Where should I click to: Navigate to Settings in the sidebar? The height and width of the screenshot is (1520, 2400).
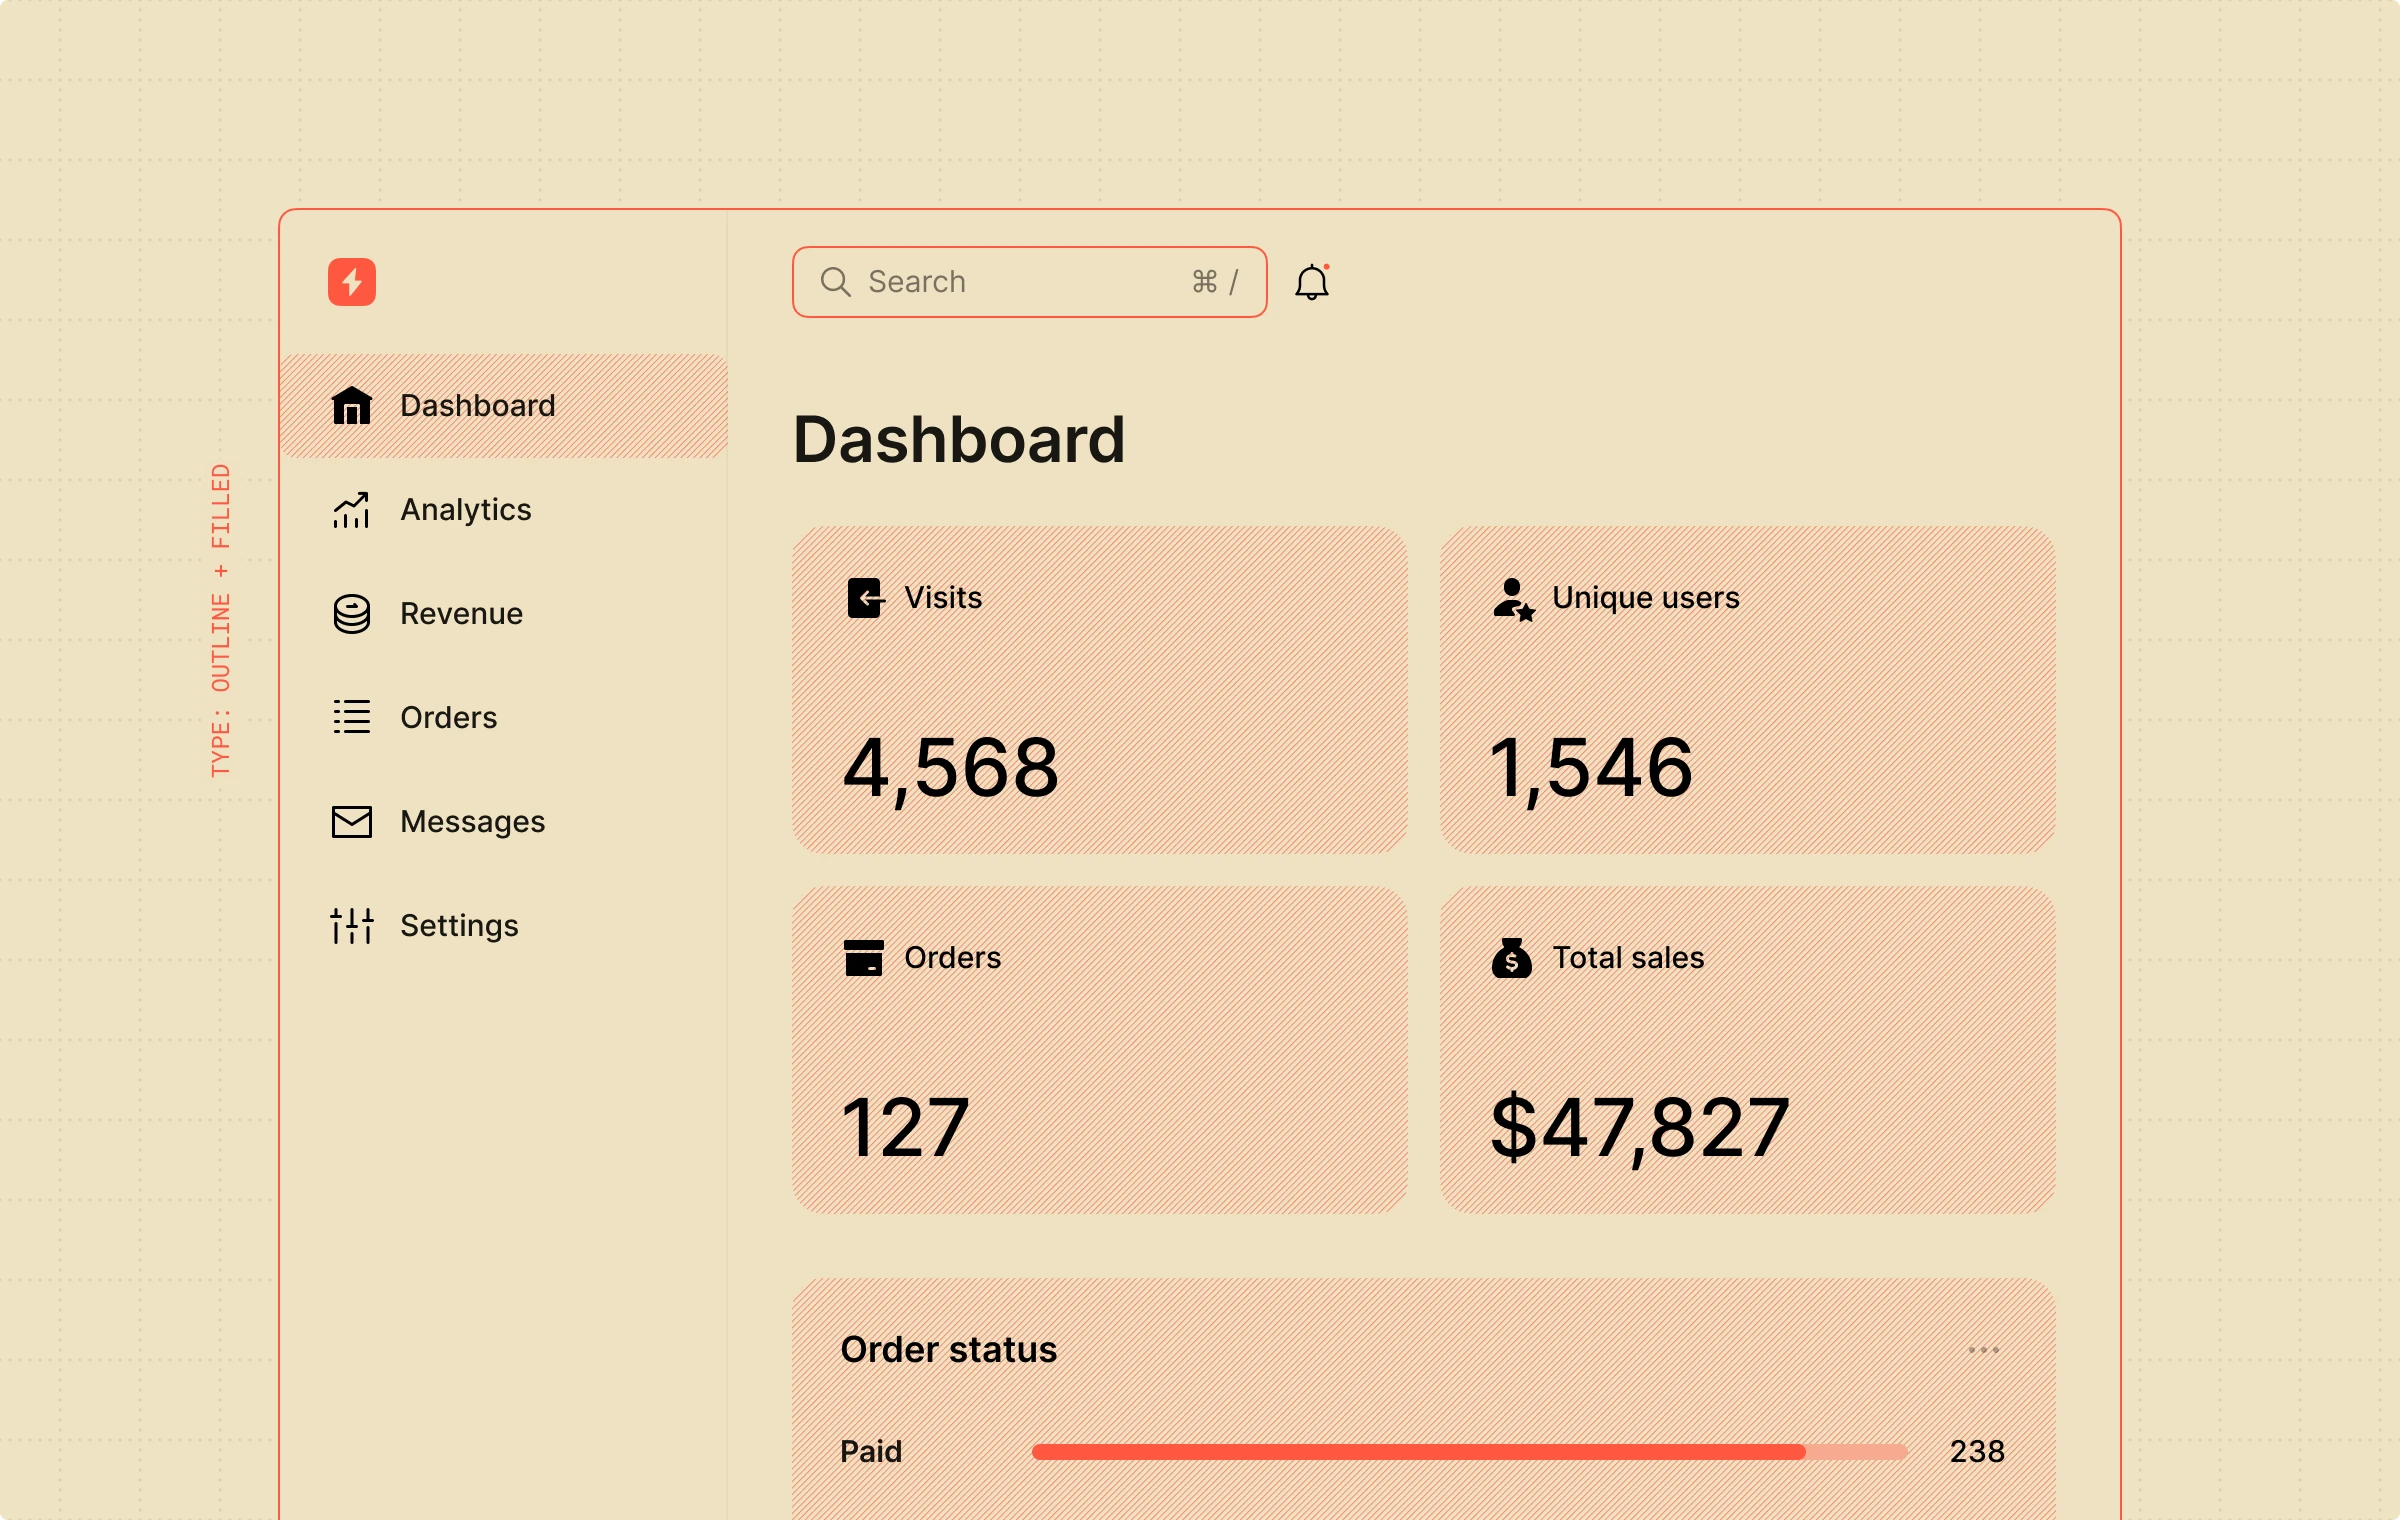pos(504,926)
